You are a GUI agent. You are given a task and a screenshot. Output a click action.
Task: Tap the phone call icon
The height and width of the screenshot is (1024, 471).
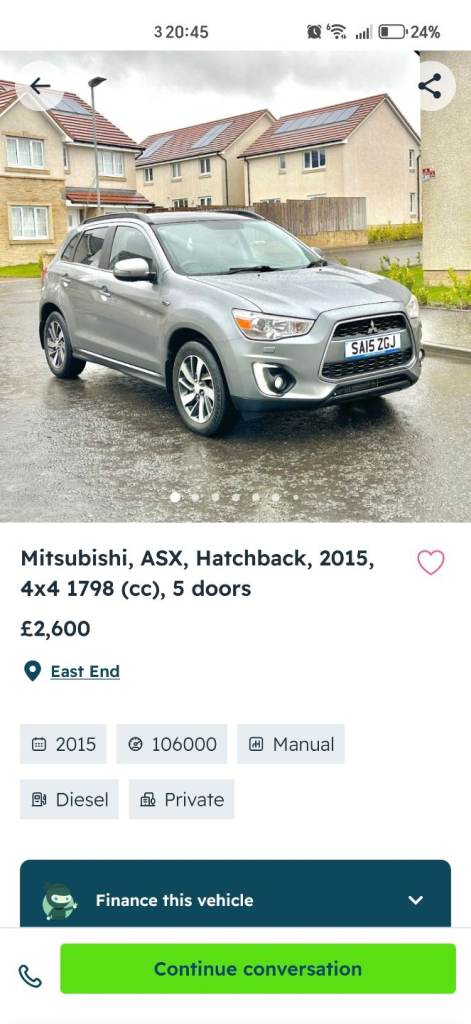30,976
